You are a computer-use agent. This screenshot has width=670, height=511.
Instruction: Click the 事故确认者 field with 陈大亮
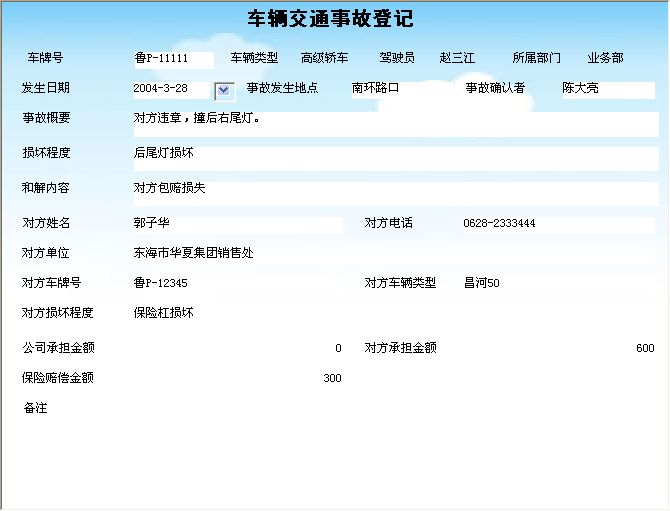coord(606,89)
